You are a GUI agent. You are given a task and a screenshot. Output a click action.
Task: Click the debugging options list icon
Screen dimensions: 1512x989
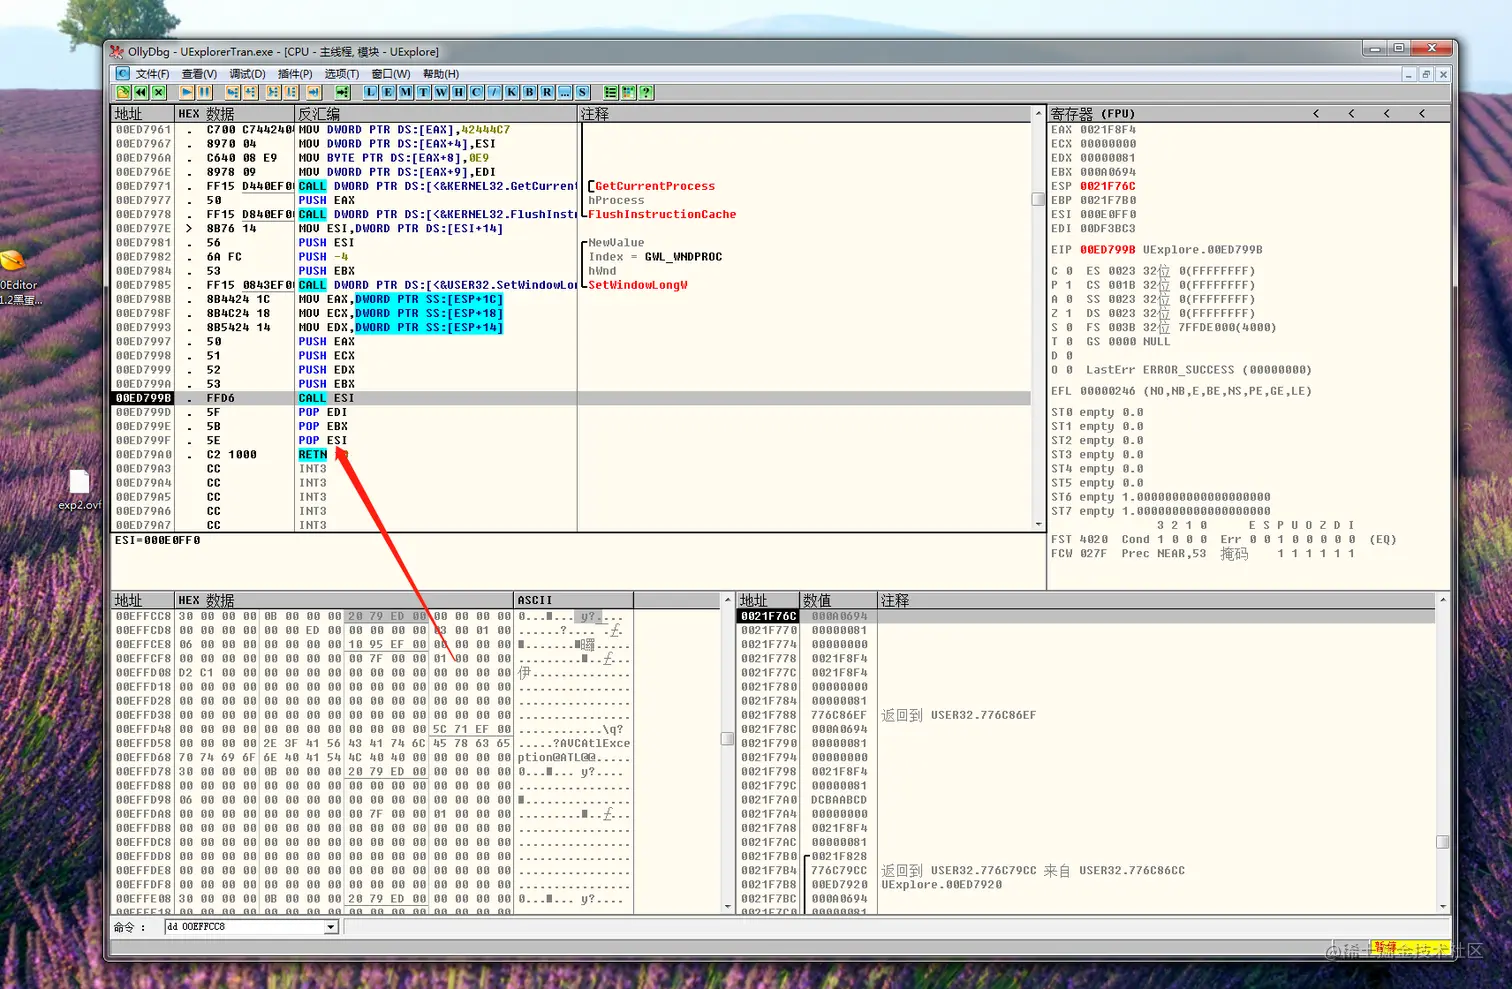[x=610, y=92]
